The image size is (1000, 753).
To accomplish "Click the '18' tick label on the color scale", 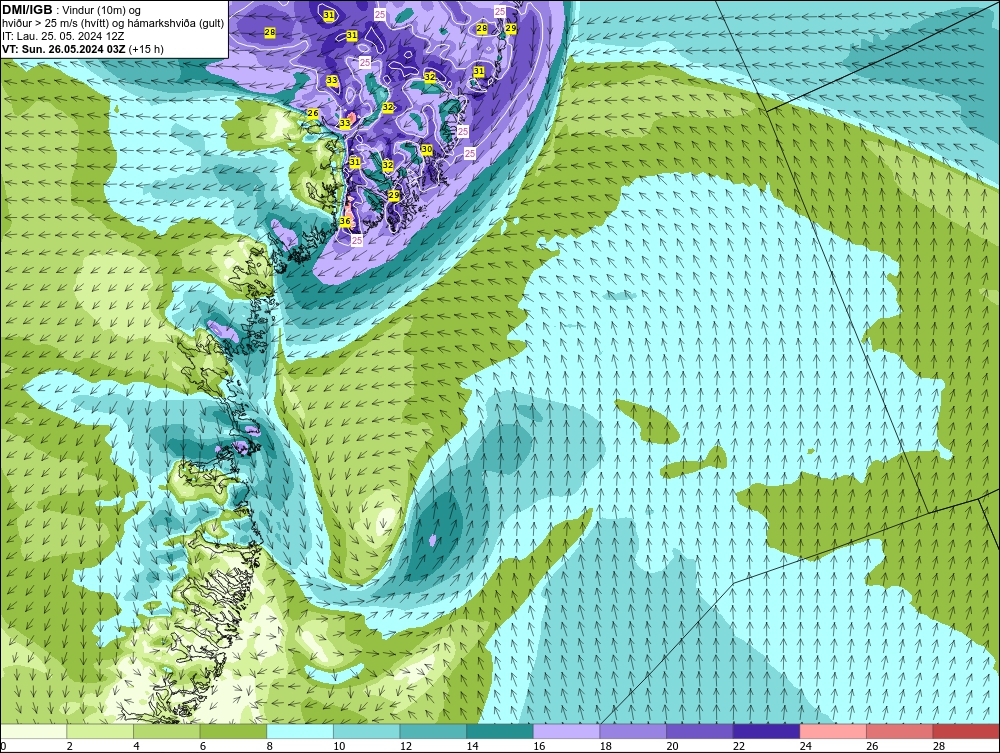I will (x=606, y=746).
